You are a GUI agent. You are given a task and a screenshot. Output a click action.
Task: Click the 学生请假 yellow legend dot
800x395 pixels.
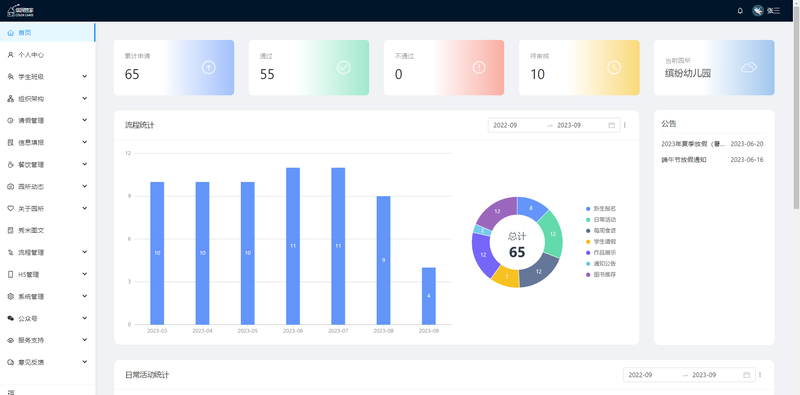pos(588,241)
